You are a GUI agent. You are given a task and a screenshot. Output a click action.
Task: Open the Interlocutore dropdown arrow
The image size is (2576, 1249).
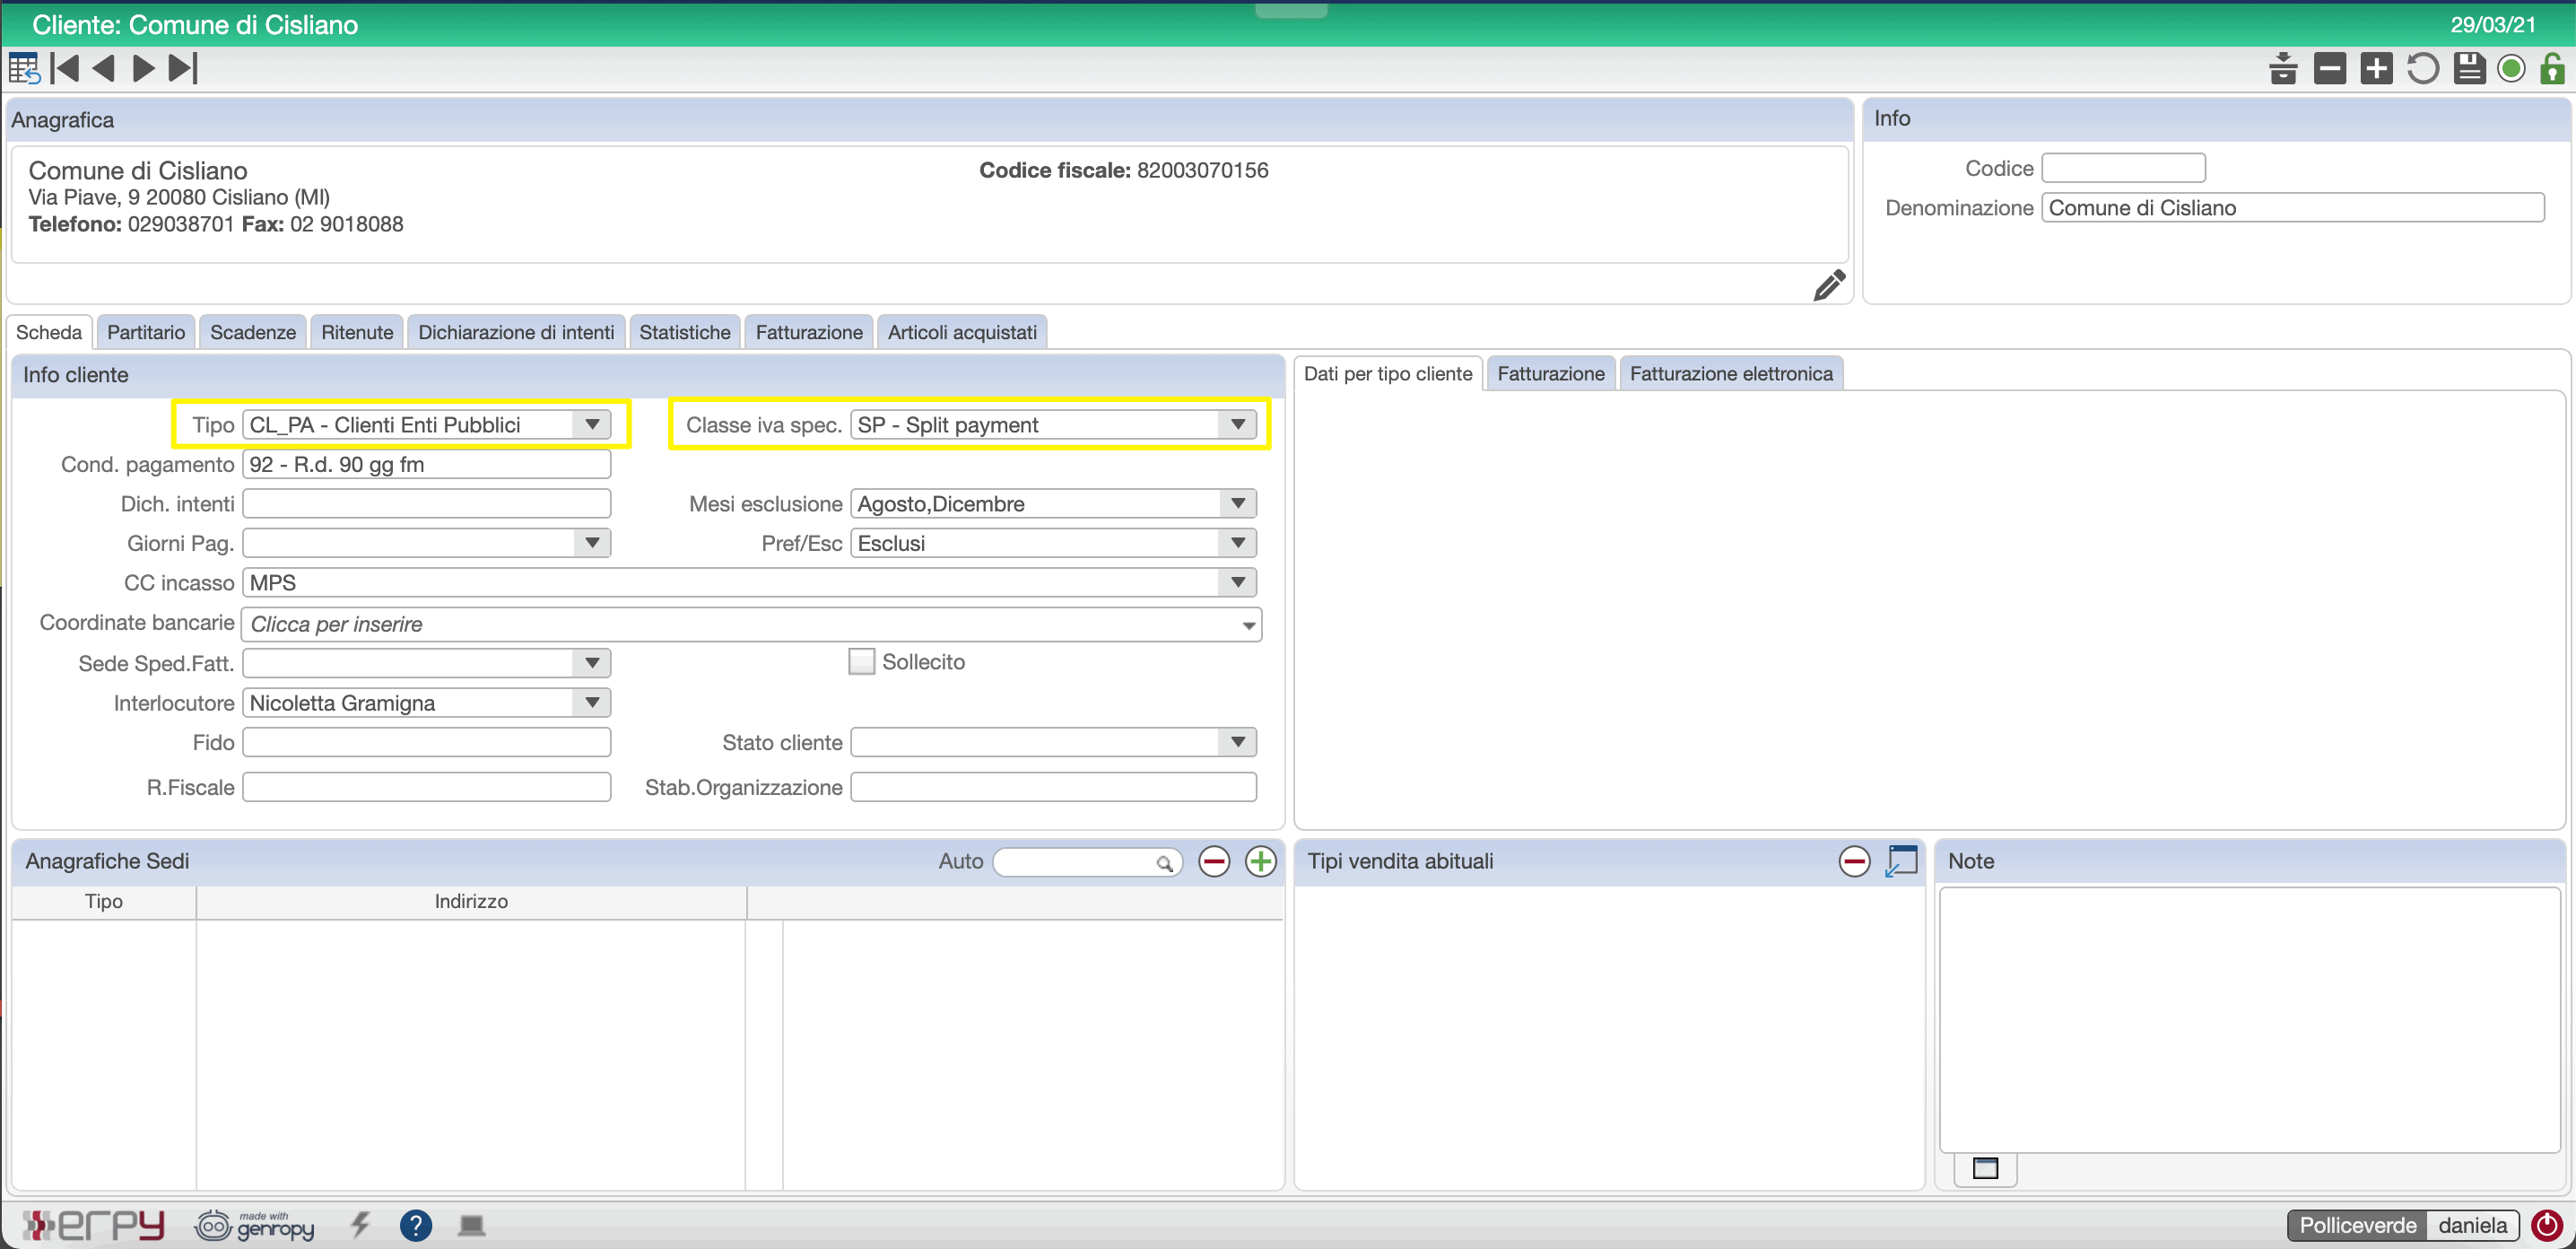click(592, 703)
